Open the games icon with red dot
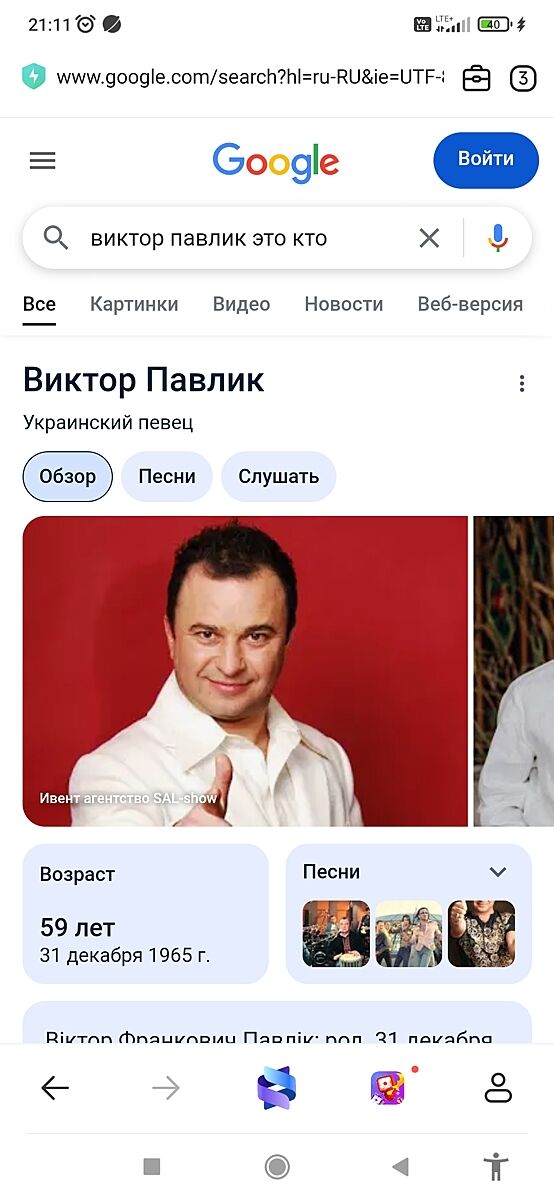Image resolution: width=554 pixels, height=1200 pixels. tap(388, 1087)
